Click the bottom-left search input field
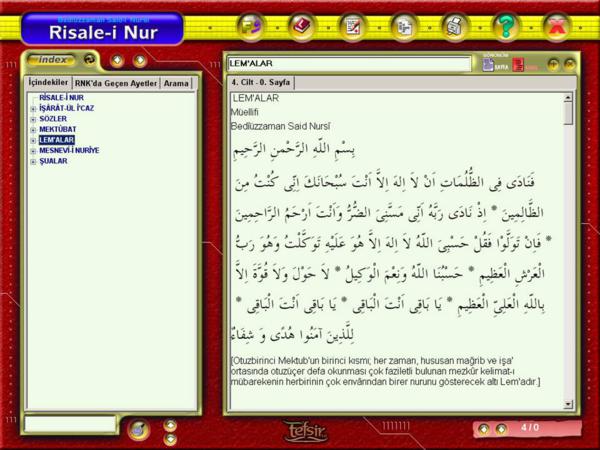The height and width of the screenshot is (450, 600). click(70, 425)
